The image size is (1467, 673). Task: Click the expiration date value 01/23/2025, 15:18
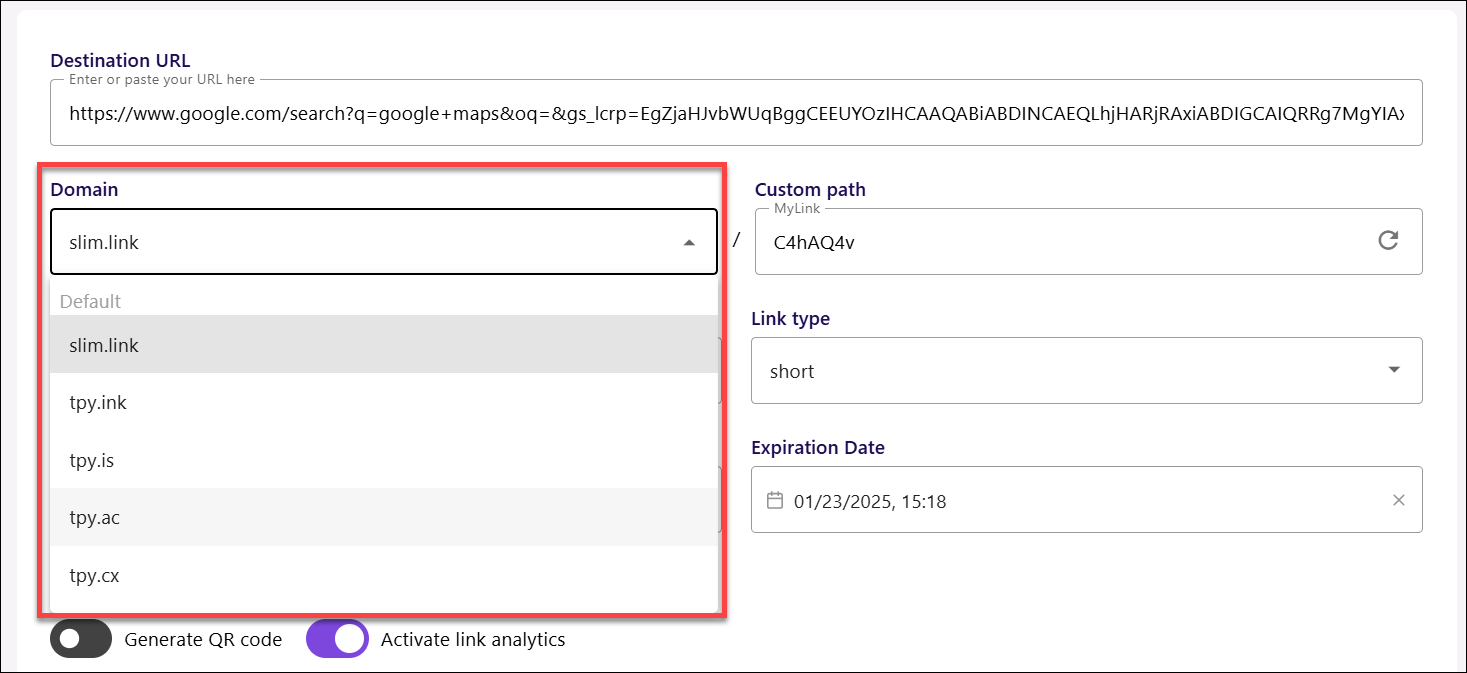(870, 501)
